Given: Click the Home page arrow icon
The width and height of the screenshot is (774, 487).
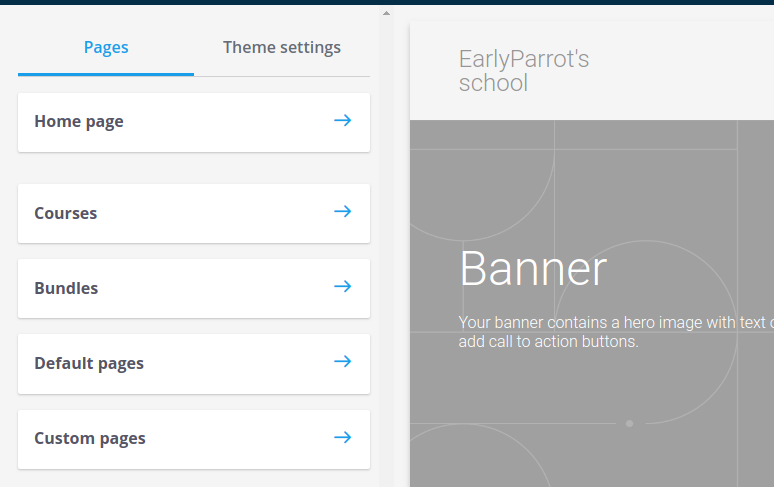Looking at the screenshot, I should coord(343,120).
